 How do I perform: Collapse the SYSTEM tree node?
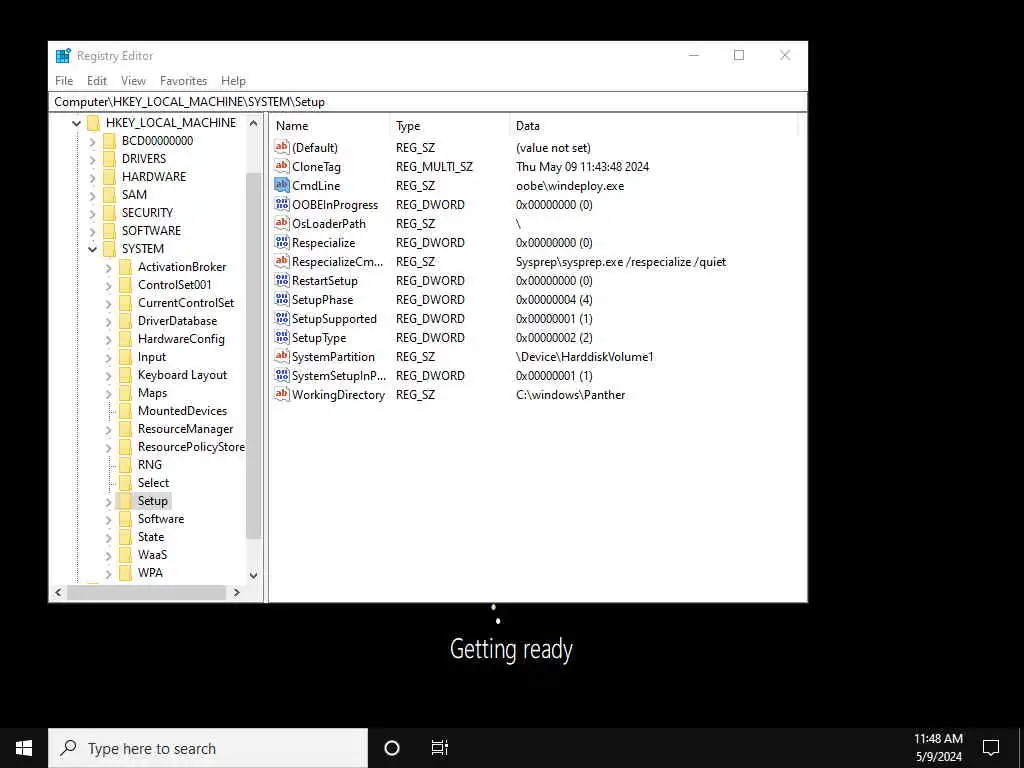coord(92,249)
